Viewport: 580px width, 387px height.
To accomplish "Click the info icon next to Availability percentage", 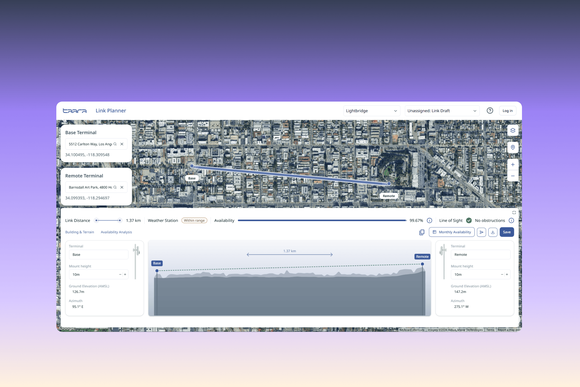I will point(429,221).
